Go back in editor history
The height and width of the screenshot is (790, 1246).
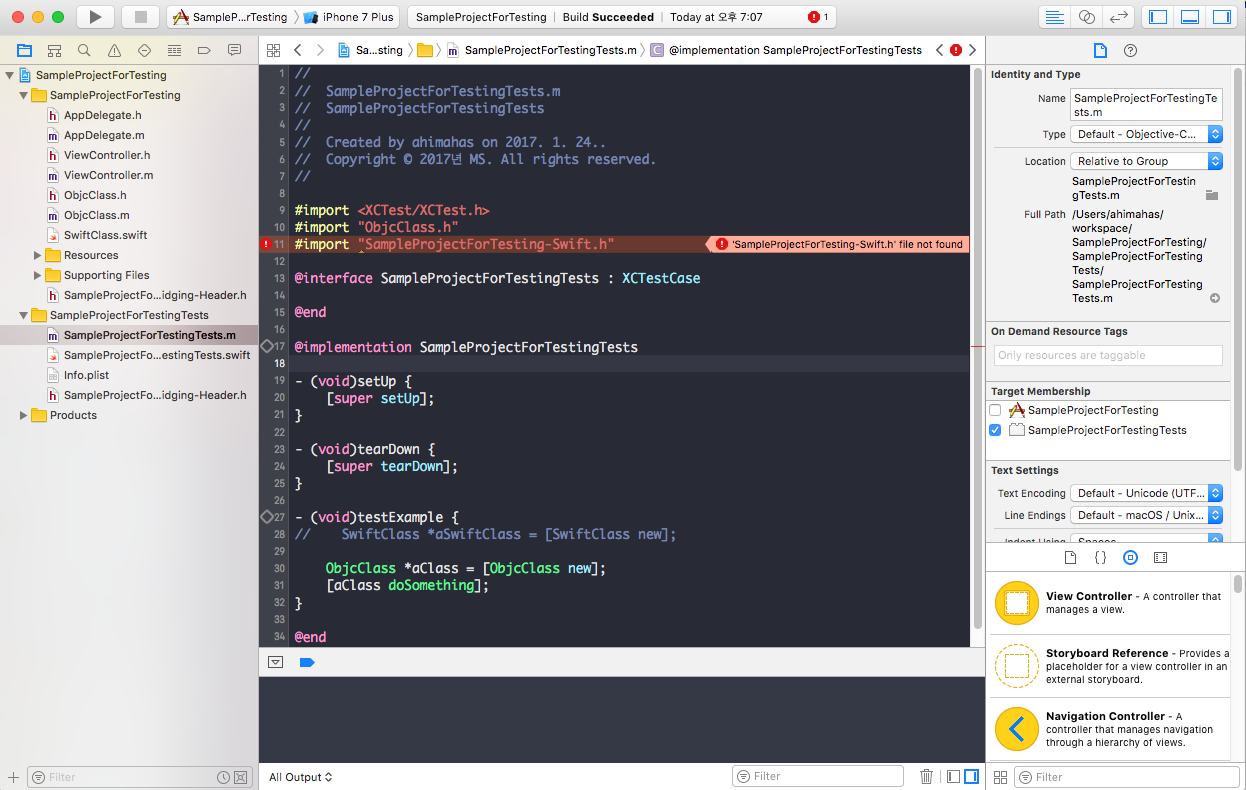(297, 50)
